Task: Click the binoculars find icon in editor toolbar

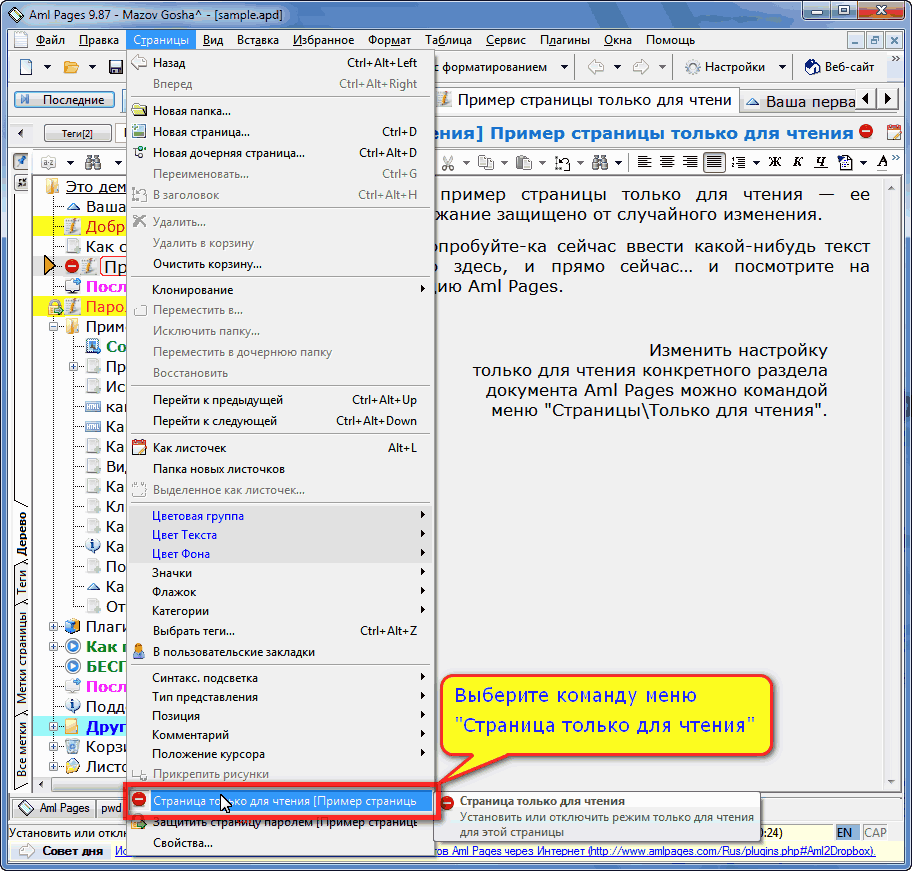Action: tap(600, 163)
